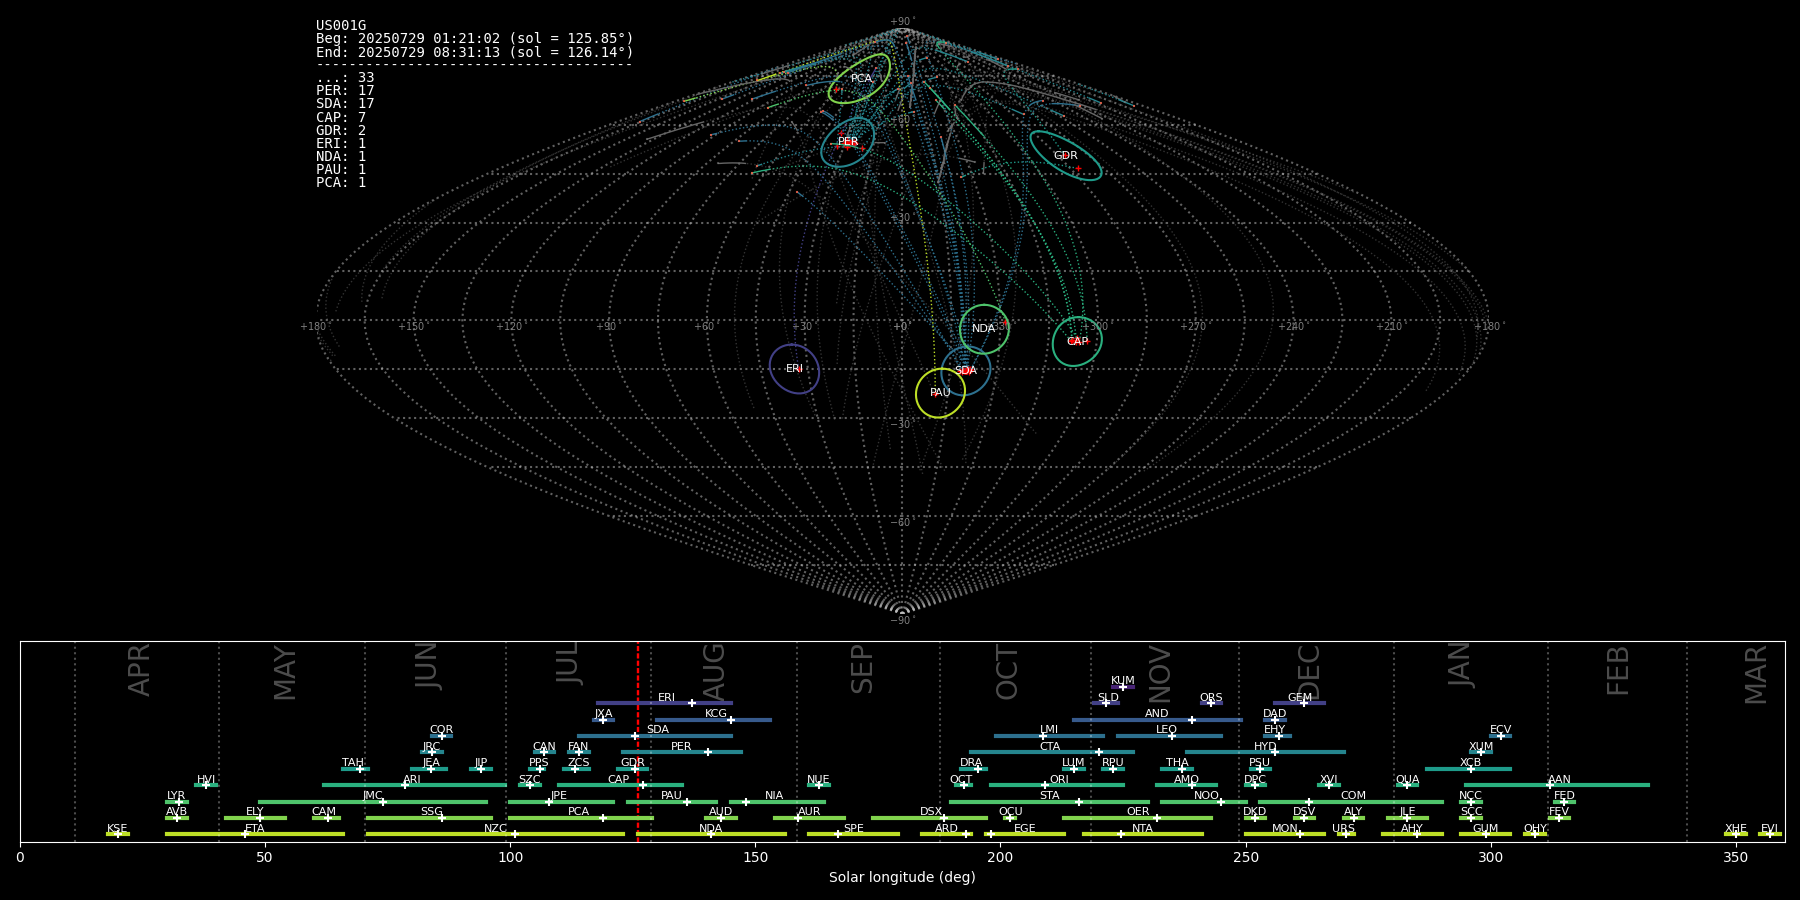Viewport: 1800px width, 900px height.
Task: Click the GDR radiant ellipse on sky map
Action: pyautogui.click(x=1066, y=155)
